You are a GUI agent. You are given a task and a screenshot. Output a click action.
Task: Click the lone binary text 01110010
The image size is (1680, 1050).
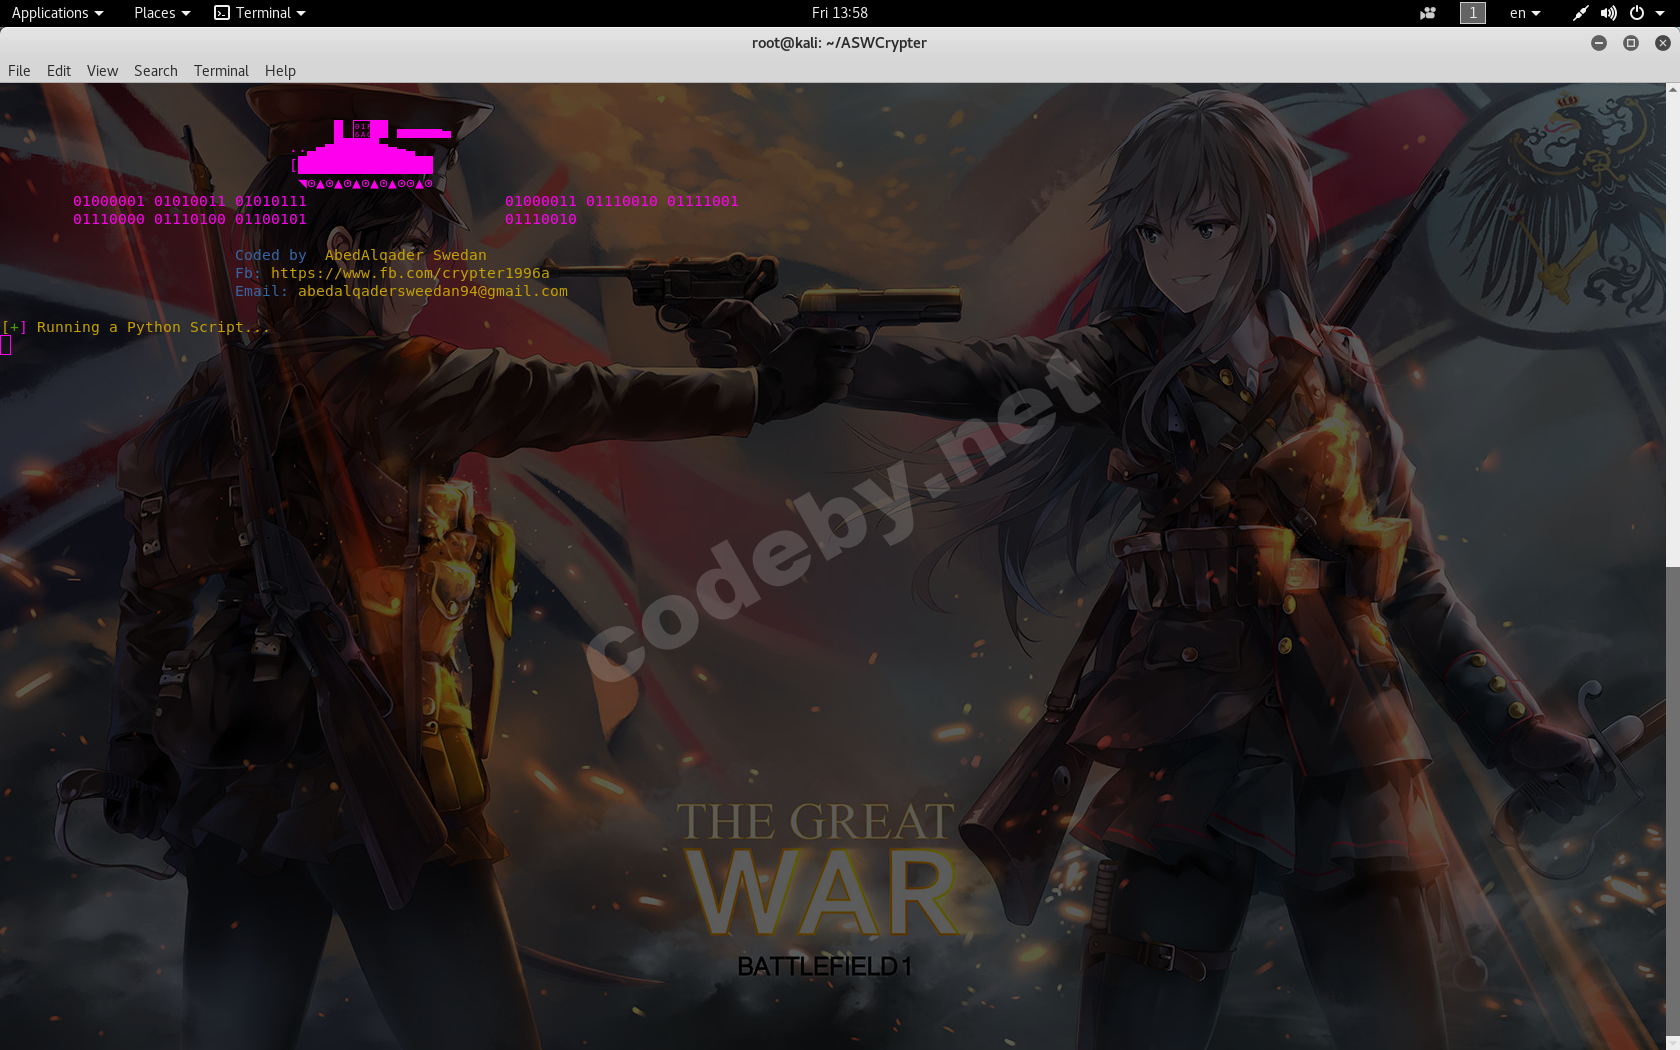coord(541,219)
